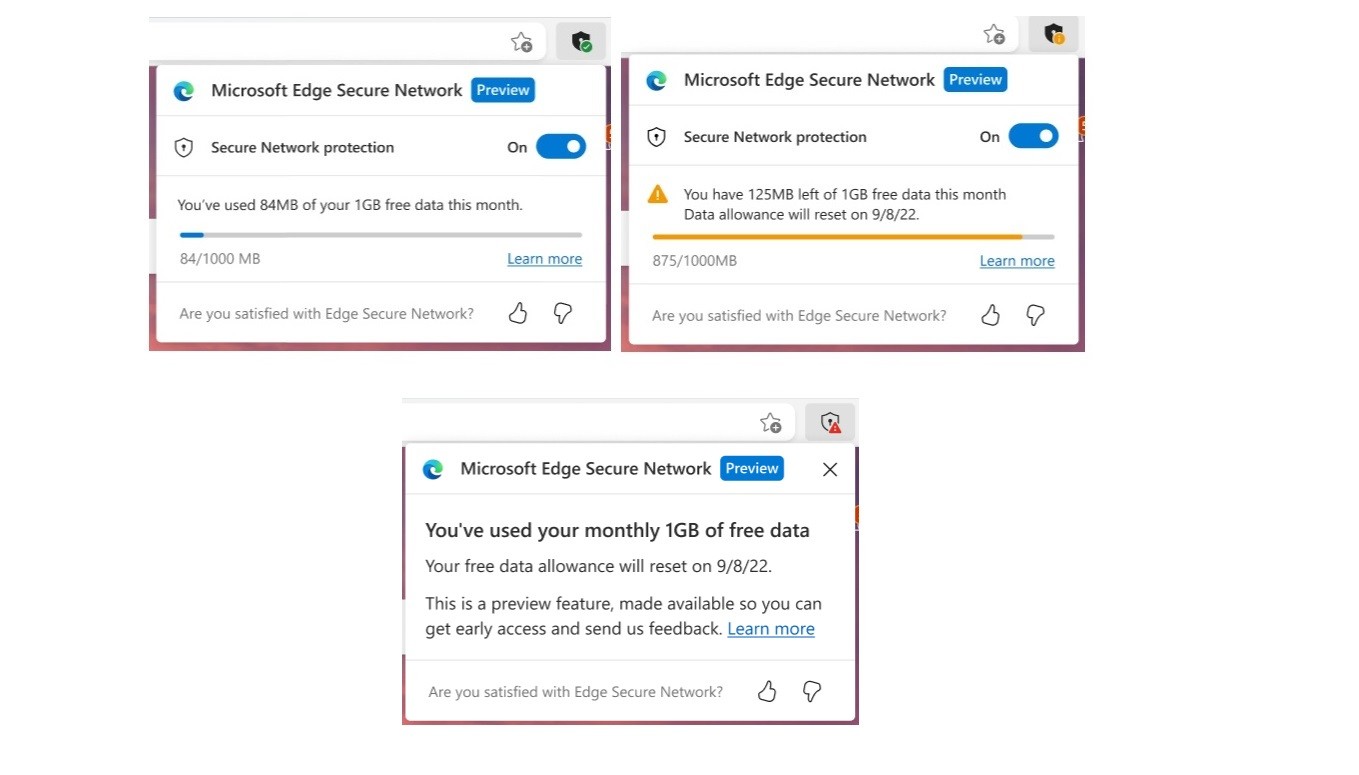Click thumbs up in the data-used-up panel
1359x775 pixels.
click(767, 691)
